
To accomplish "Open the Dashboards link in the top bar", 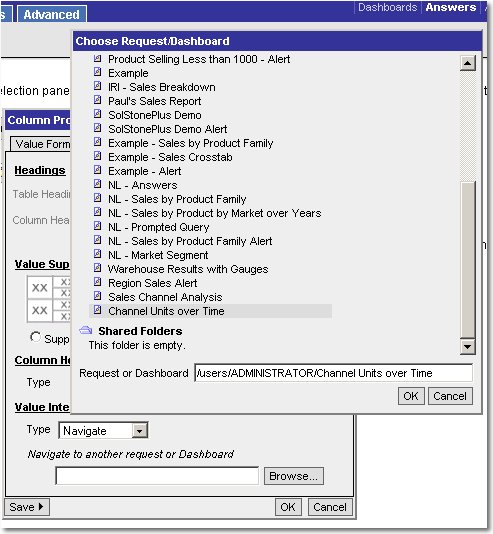I will coord(387,7).
